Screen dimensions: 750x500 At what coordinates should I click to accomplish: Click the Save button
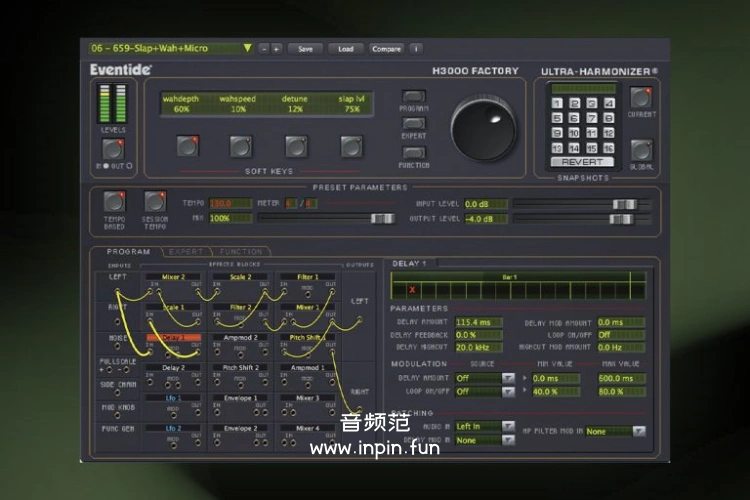305,48
